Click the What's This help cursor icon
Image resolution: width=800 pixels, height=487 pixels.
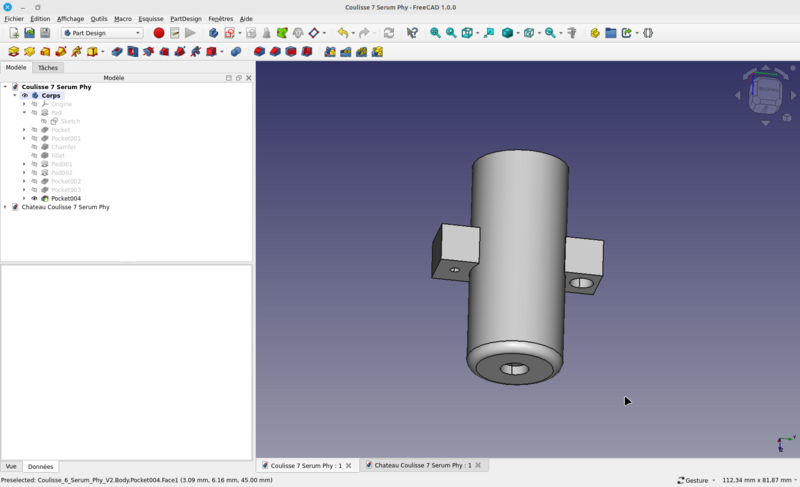tap(412, 33)
